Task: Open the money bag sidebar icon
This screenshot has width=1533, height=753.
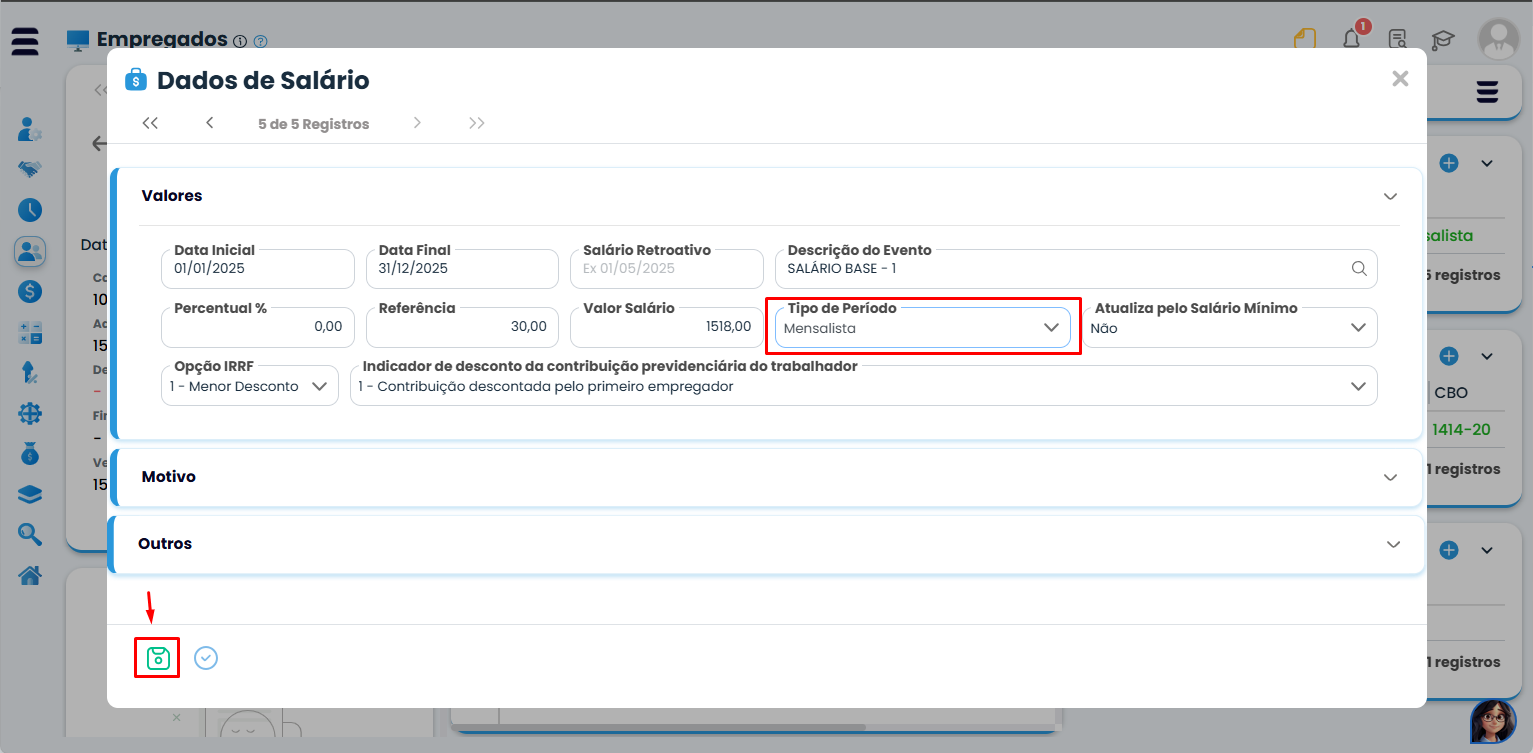Action: 30,454
